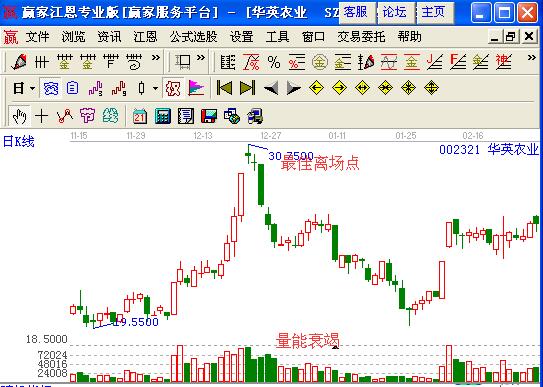
Task: Open the 资讯 menu
Action: pyautogui.click(x=109, y=36)
